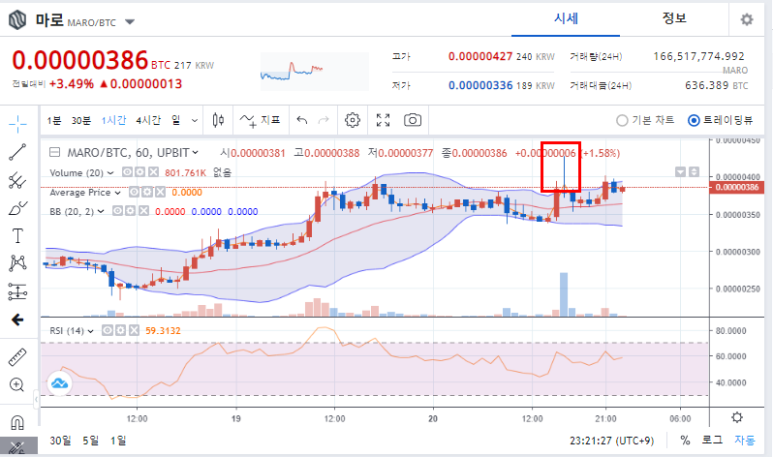Toggle fullscreen chart mode
This screenshot has width=773, height=457.
(383, 120)
